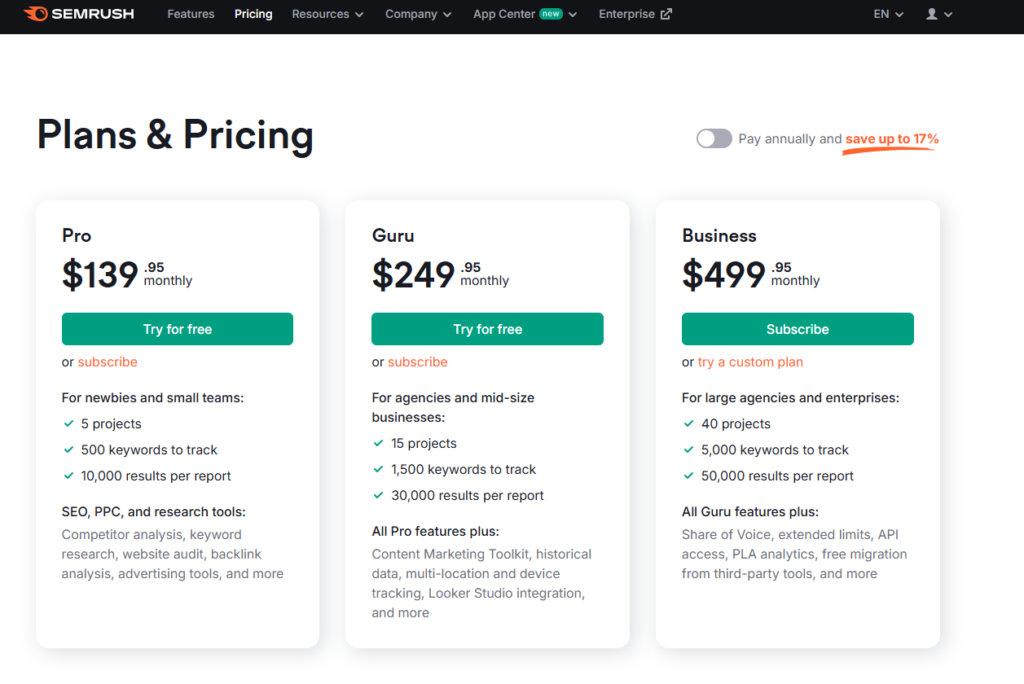Click the Business plan title
The image size is (1024, 684).
click(x=719, y=235)
